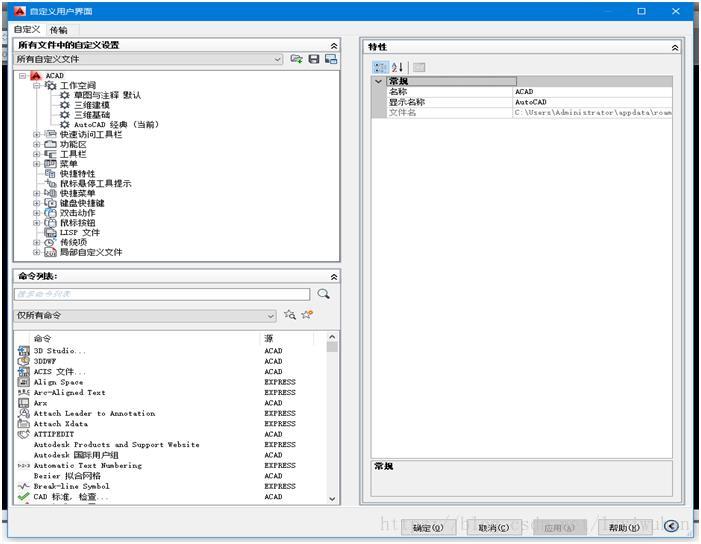
Task: Click the command list scroll up arrow
Action: (x=332, y=337)
